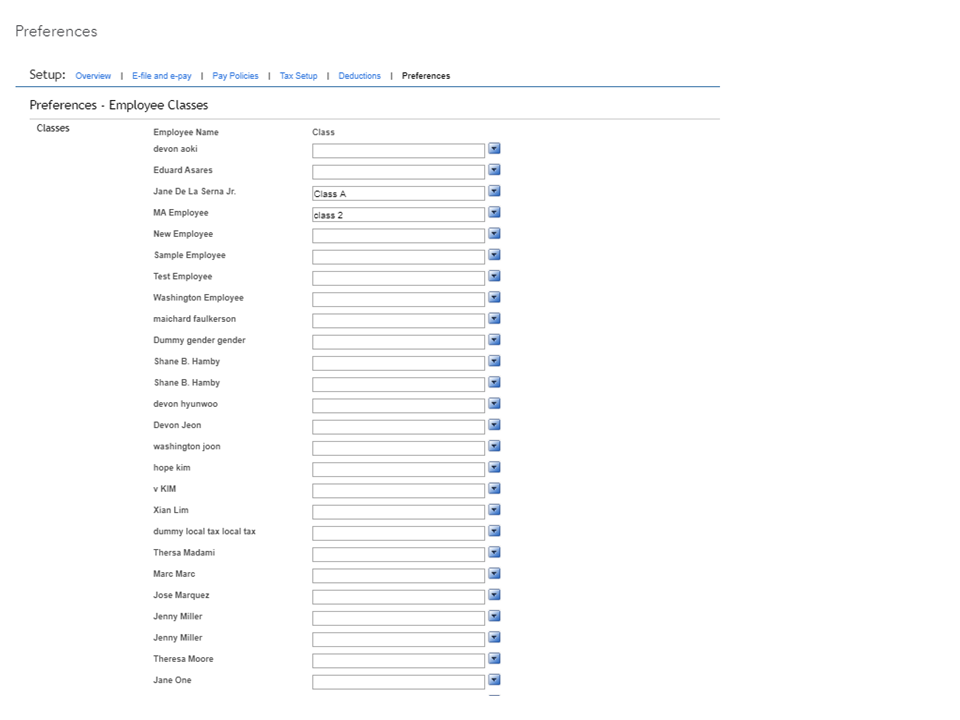
Task: Open class dropdown for hope kim
Action: tap(494, 468)
